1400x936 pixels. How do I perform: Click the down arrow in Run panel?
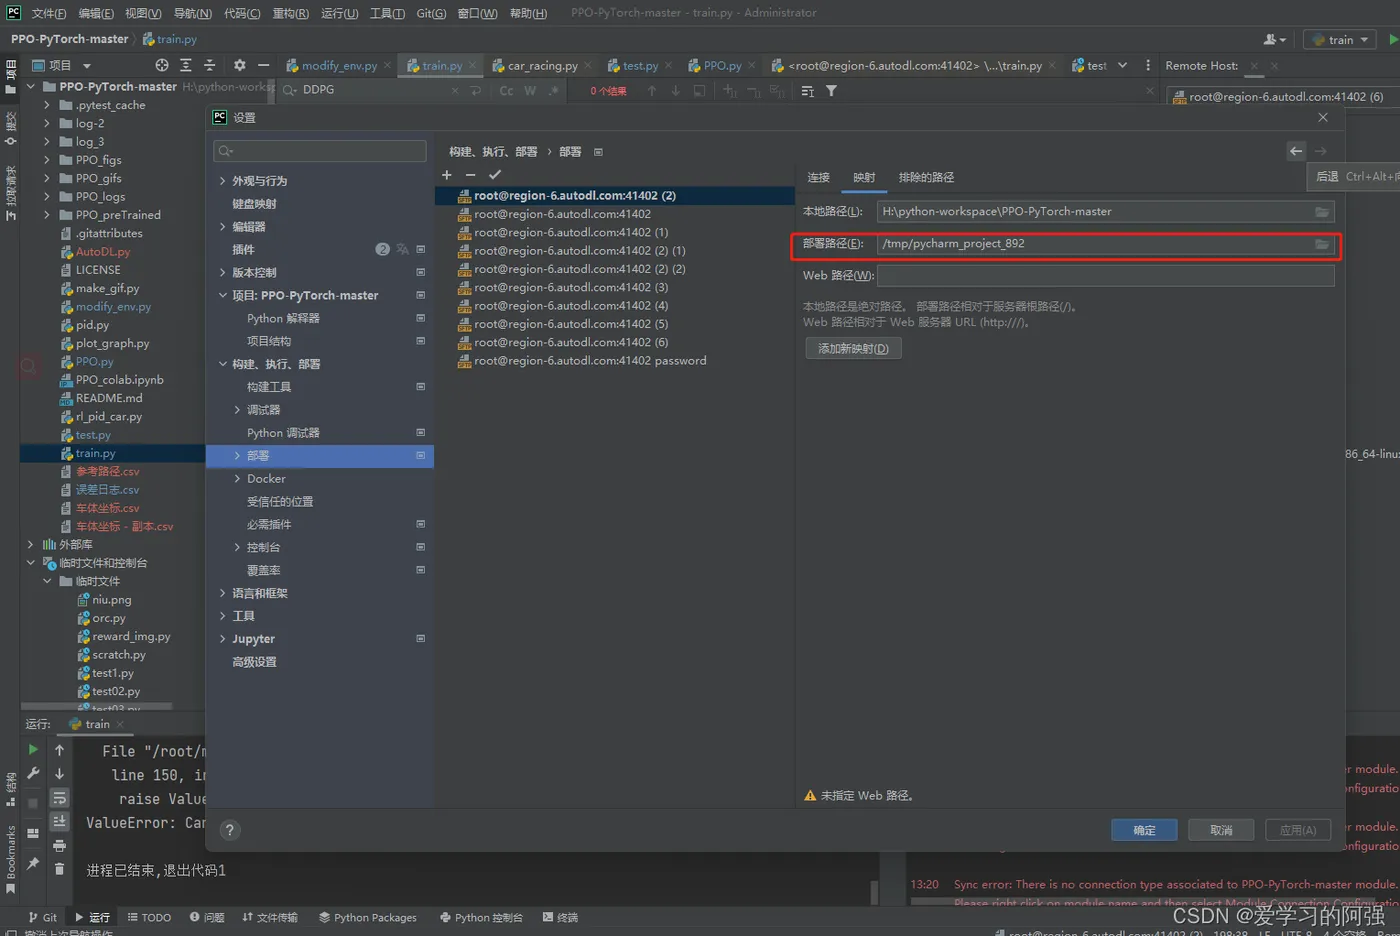click(x=59, y=773)
